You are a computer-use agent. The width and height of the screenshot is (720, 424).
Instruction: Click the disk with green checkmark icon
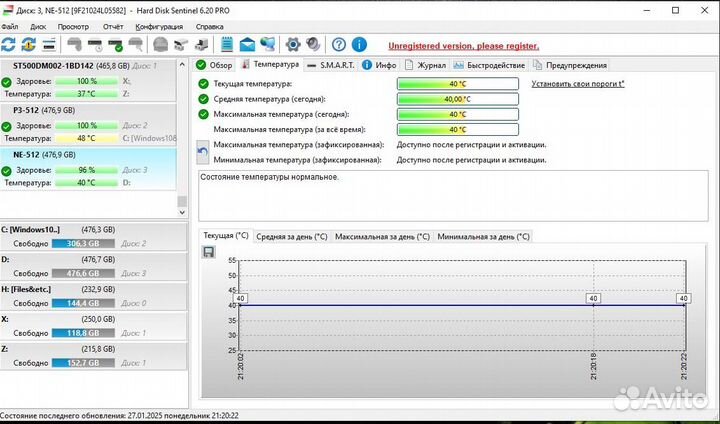click(x=116, y=45)
